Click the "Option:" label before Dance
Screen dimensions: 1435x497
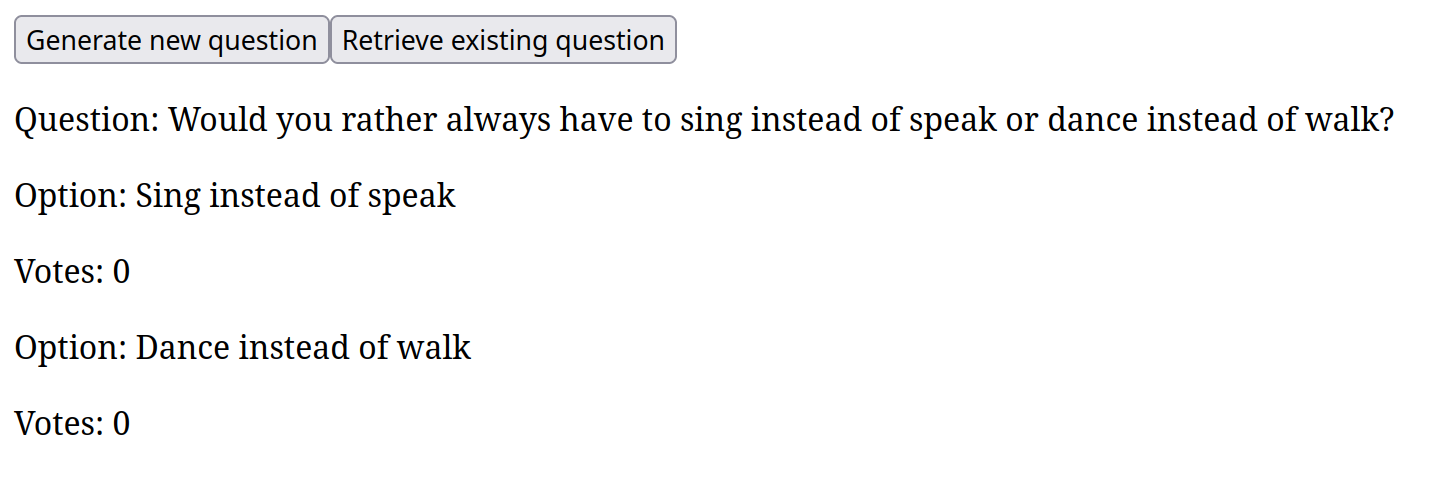71,348
